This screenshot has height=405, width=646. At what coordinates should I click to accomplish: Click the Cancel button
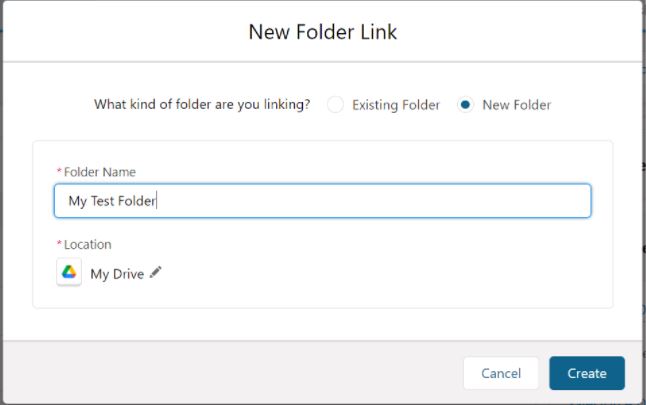(x=501, y=373)
